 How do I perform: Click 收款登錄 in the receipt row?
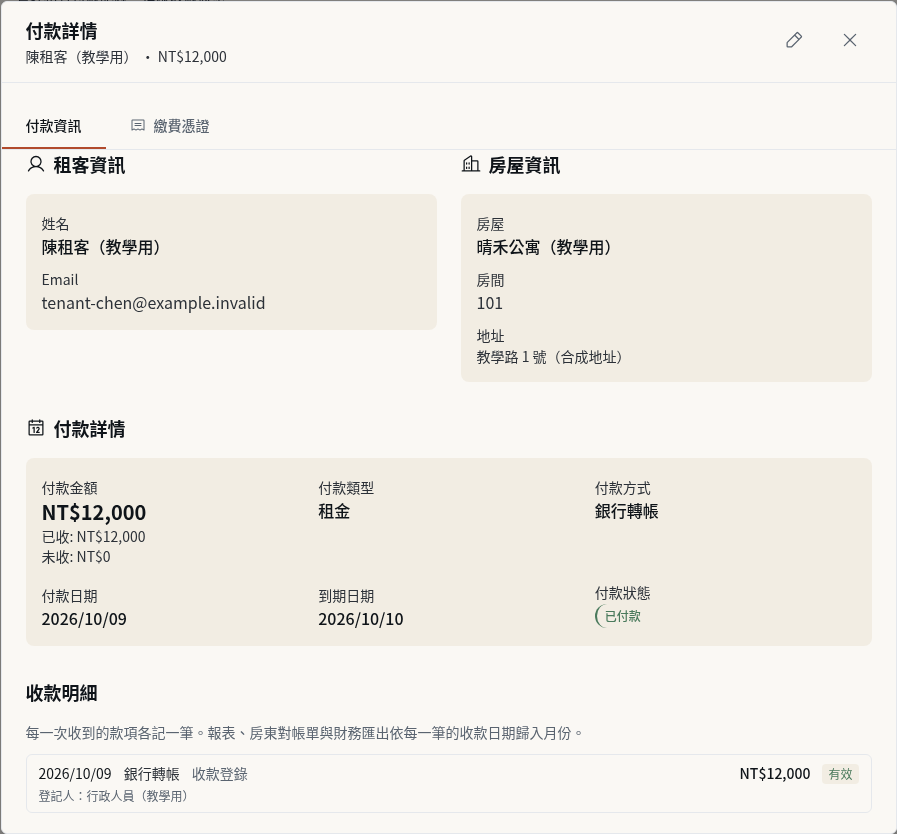(x=220, y=775)
